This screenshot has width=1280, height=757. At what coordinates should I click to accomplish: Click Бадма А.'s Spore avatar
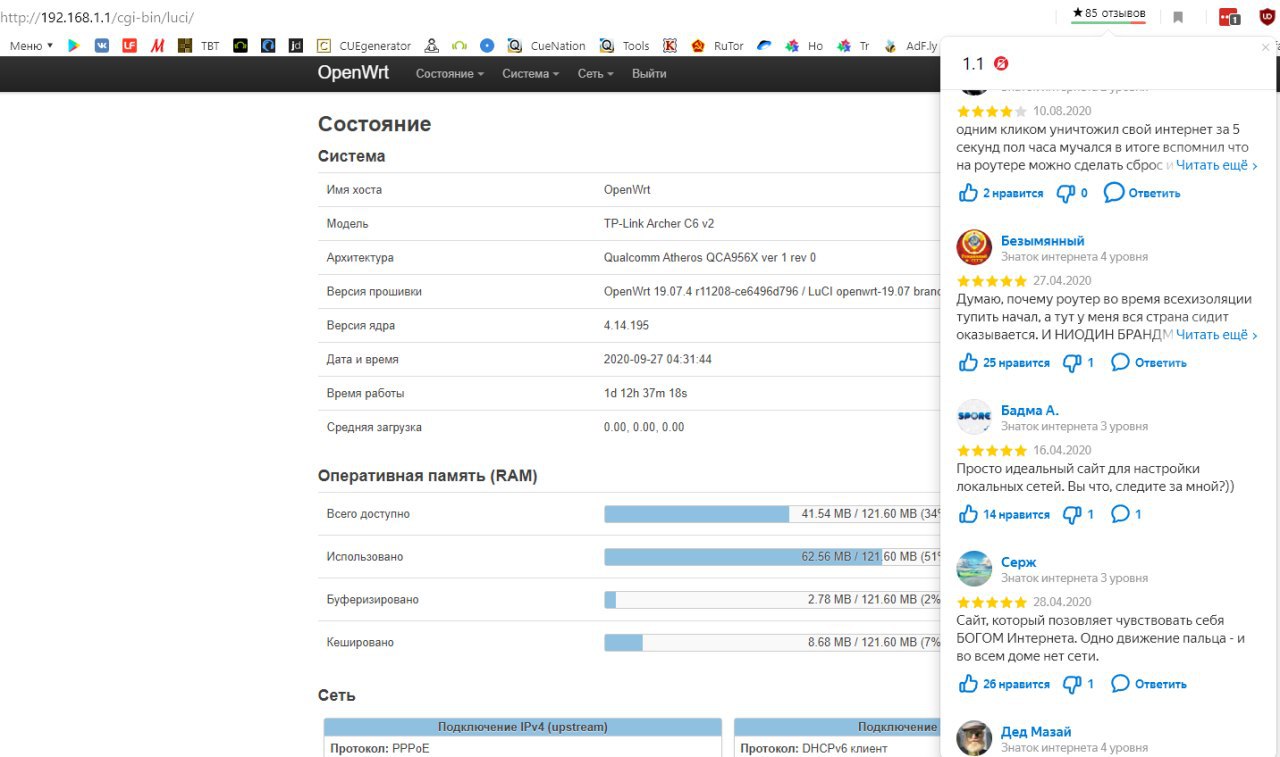[x=974, y=416]
